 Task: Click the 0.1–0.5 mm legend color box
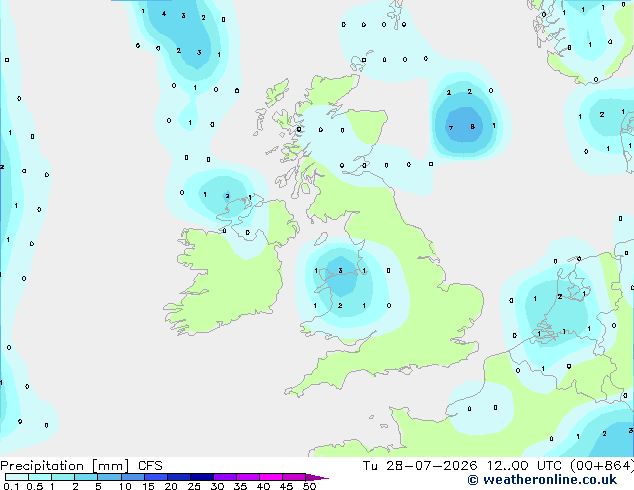pos(17,477)
